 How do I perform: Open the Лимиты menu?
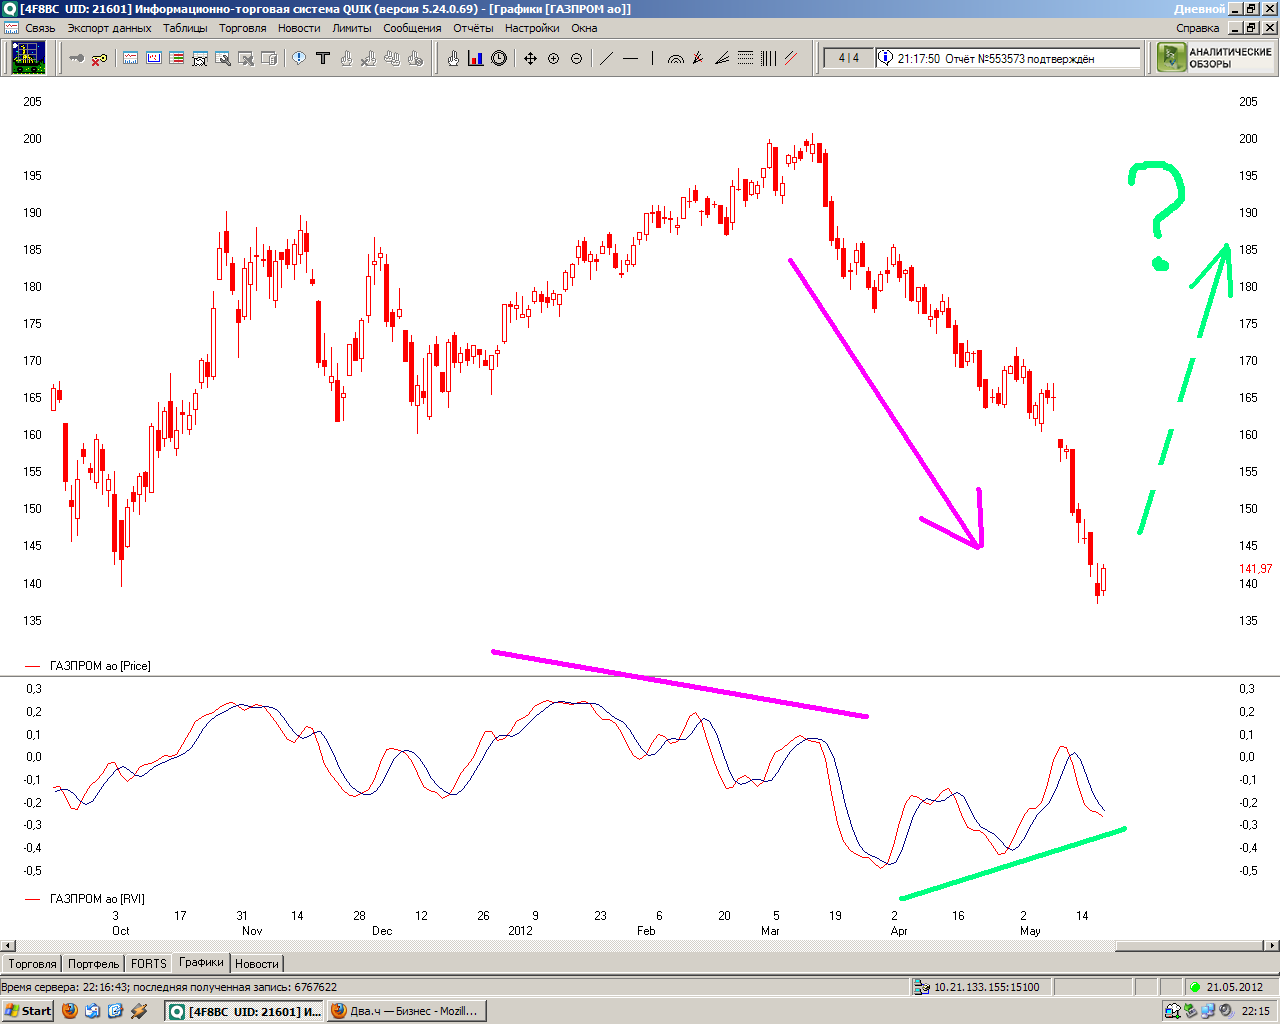[x=352, y=28]
